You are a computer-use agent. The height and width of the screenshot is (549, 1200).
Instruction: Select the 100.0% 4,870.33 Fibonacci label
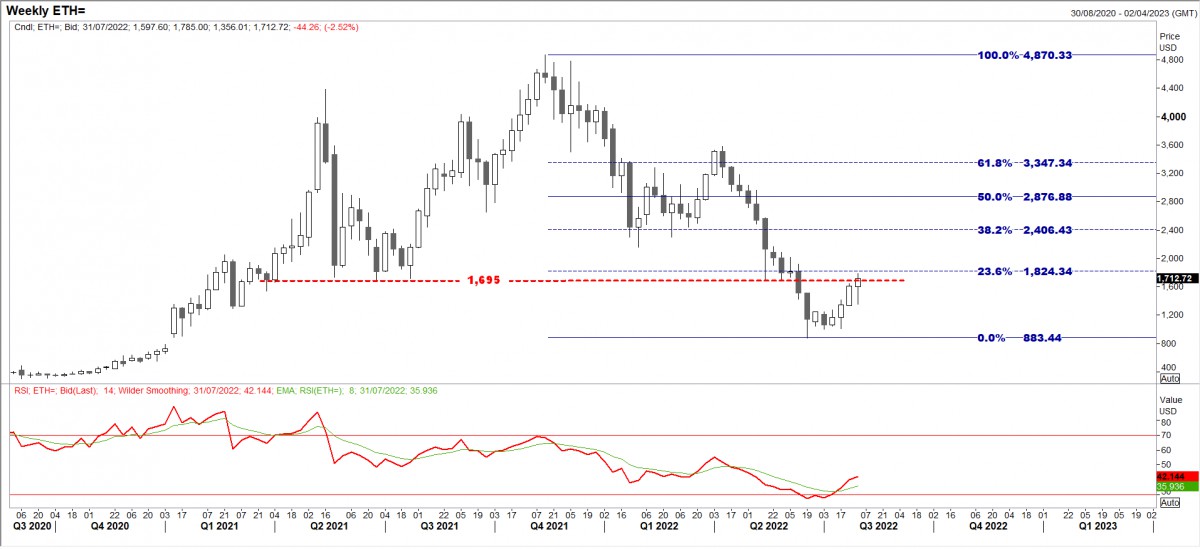pos(1024,55)
